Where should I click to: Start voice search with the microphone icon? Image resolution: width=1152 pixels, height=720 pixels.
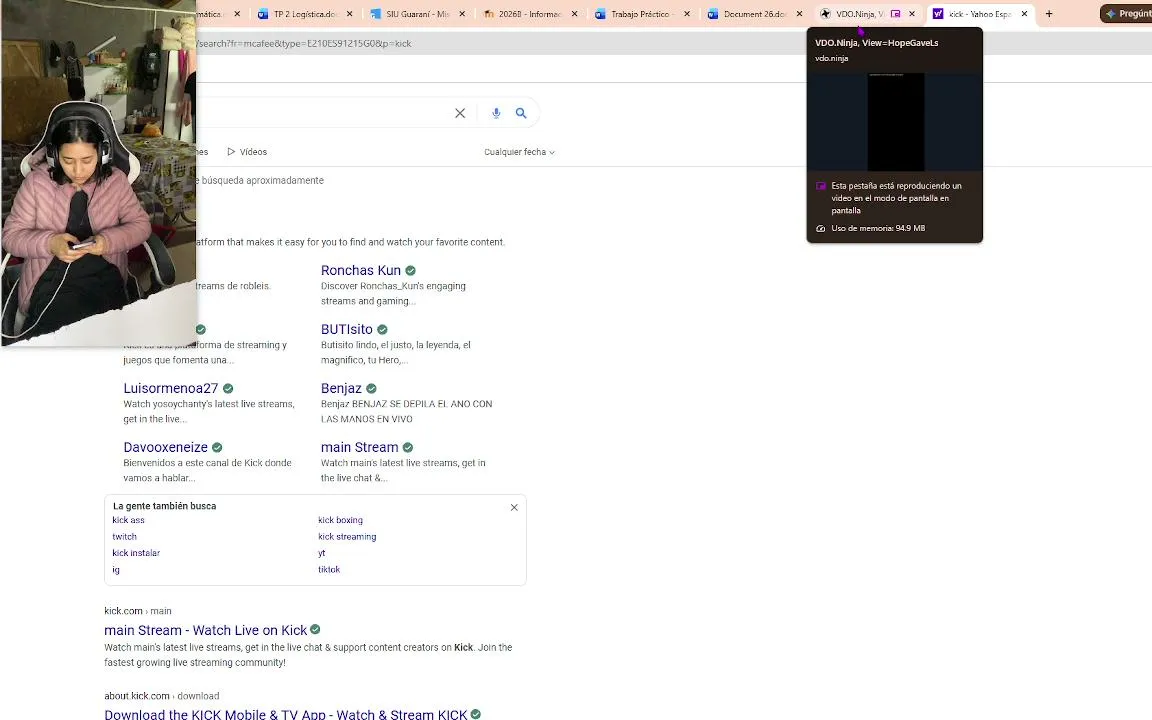pos(496,113)
